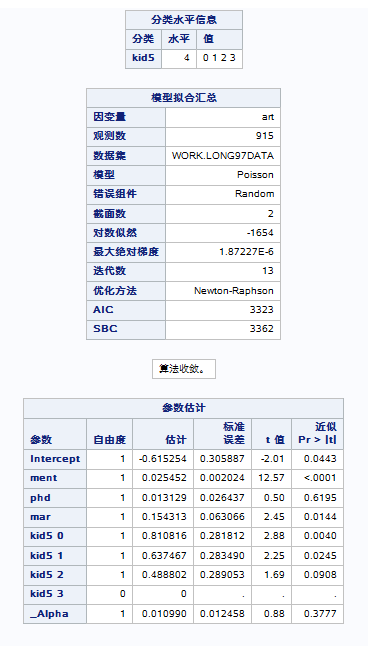This screenshot has height=646, width=368.
Task: Select the 'kid5 1' parameter row label
Action: [x=47, y=556]
